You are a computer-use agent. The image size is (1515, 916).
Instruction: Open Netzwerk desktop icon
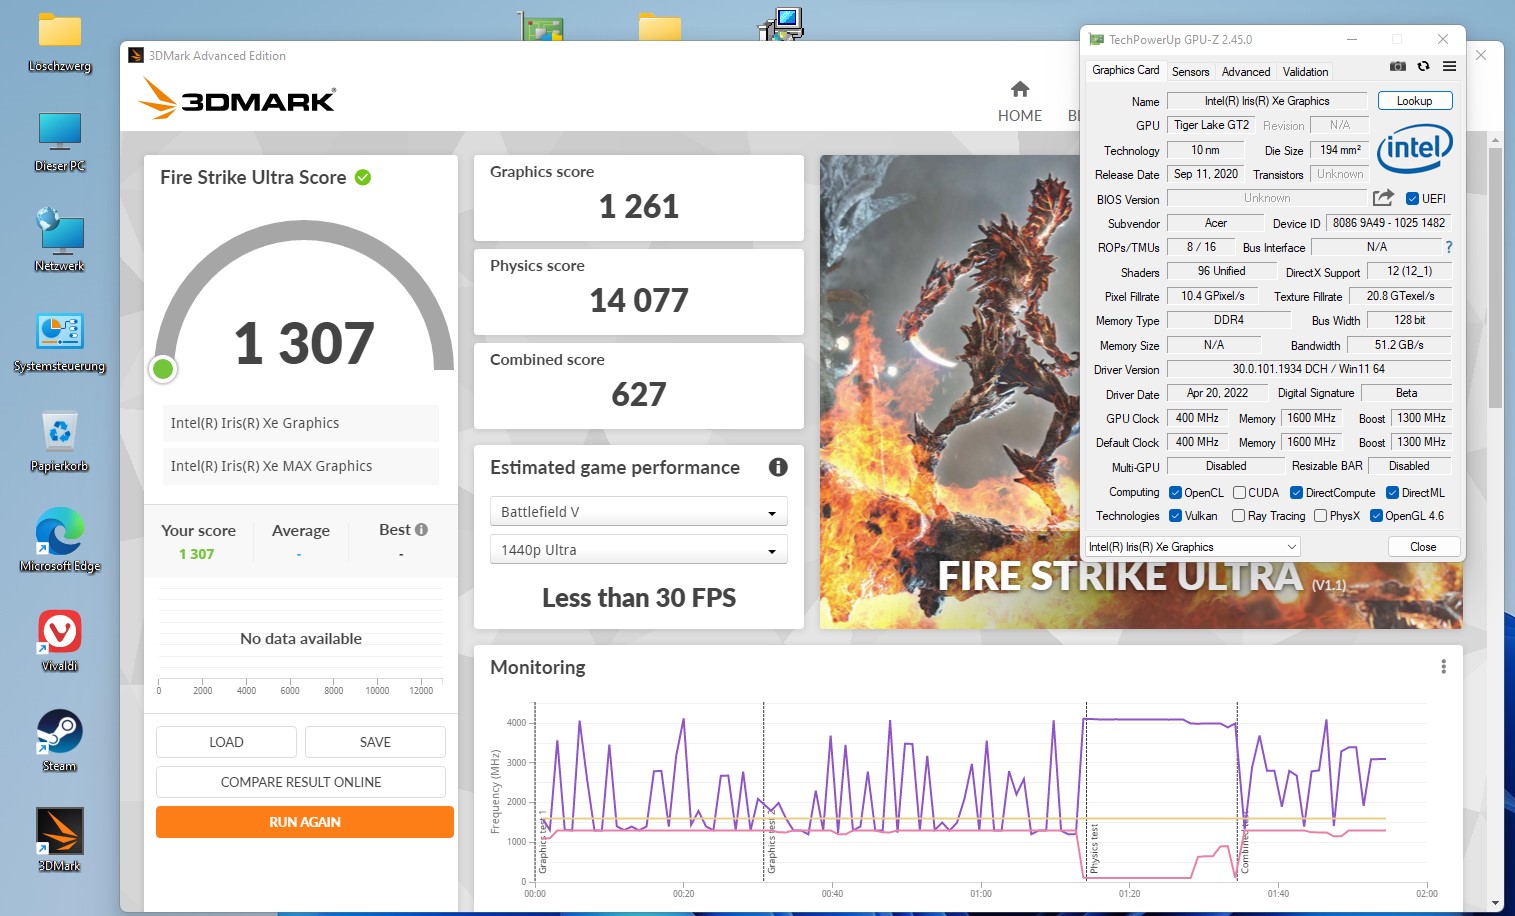[x=60, y=240]
